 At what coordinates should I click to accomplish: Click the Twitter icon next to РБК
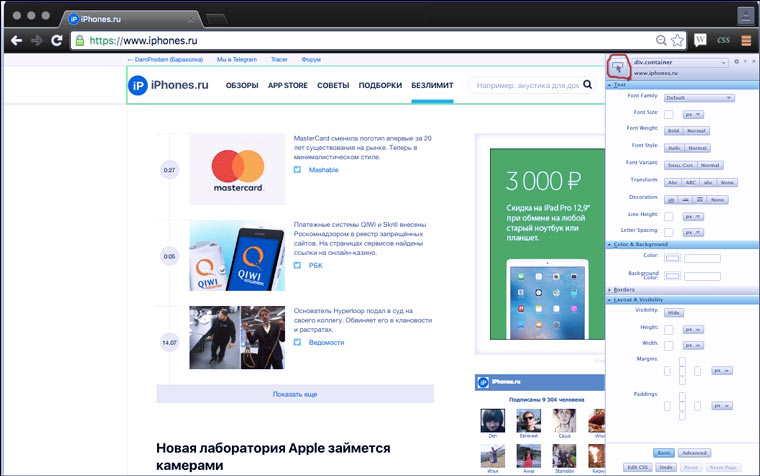tap(297, 265)
